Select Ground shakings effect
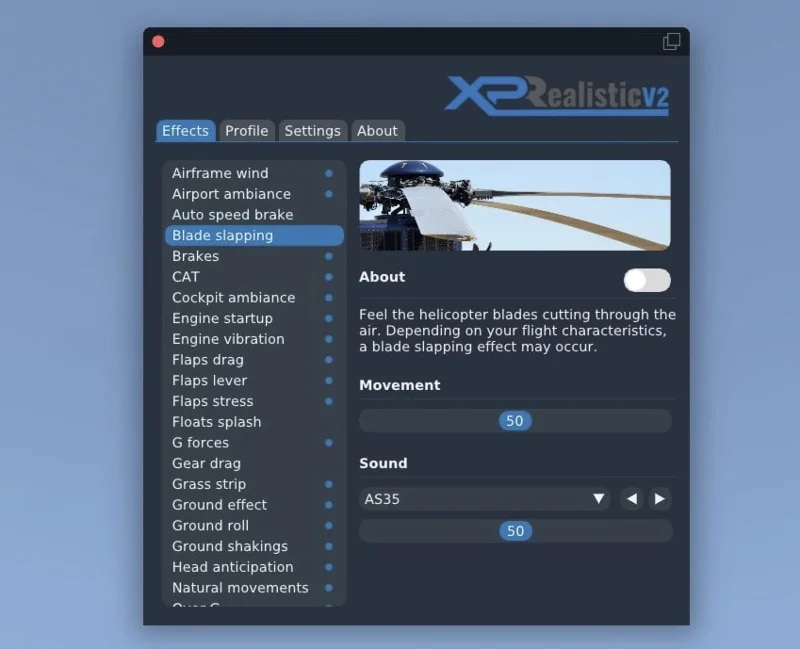Image resolution: width=800 pixels, height=649 pixels. click(x=254, y=546)
